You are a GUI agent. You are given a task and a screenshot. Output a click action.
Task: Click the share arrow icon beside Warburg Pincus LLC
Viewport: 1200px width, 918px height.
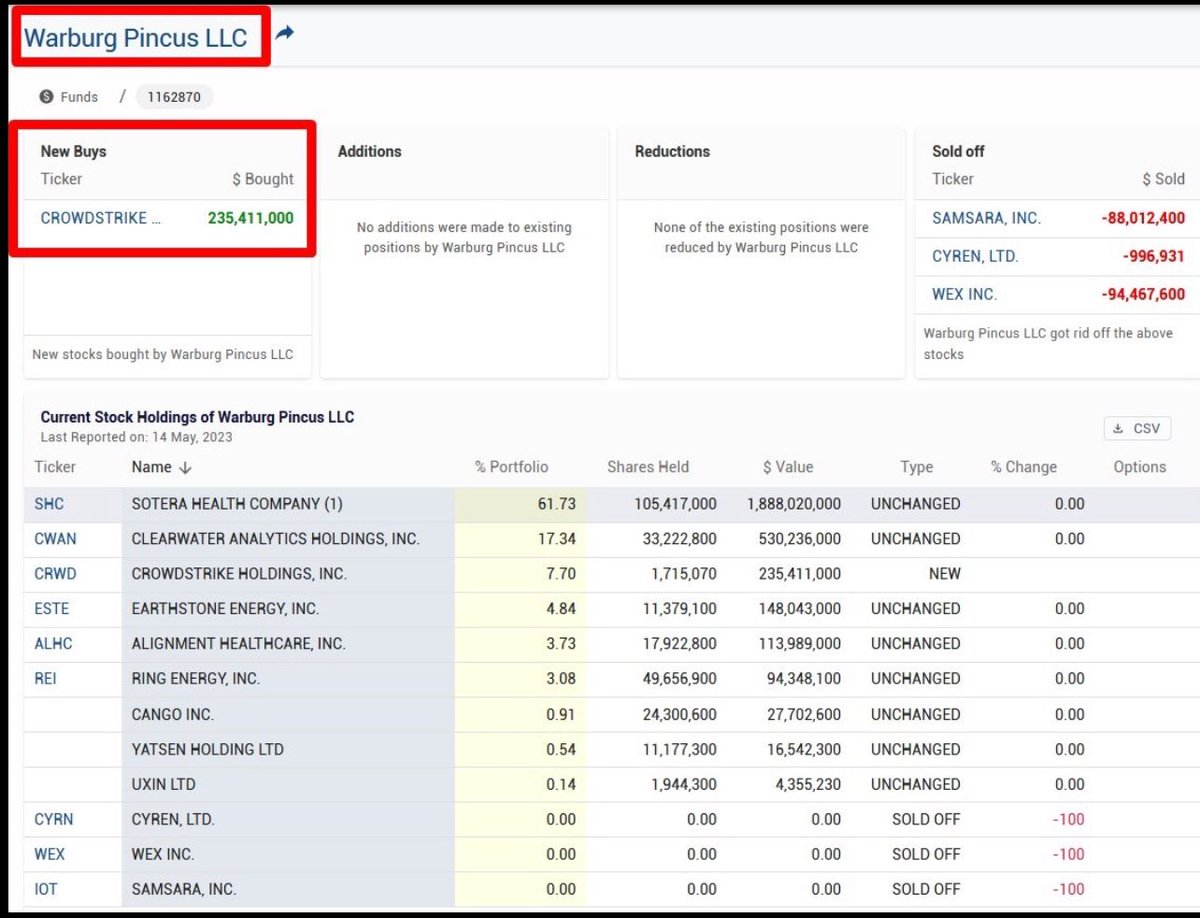[x=285, y=34]
